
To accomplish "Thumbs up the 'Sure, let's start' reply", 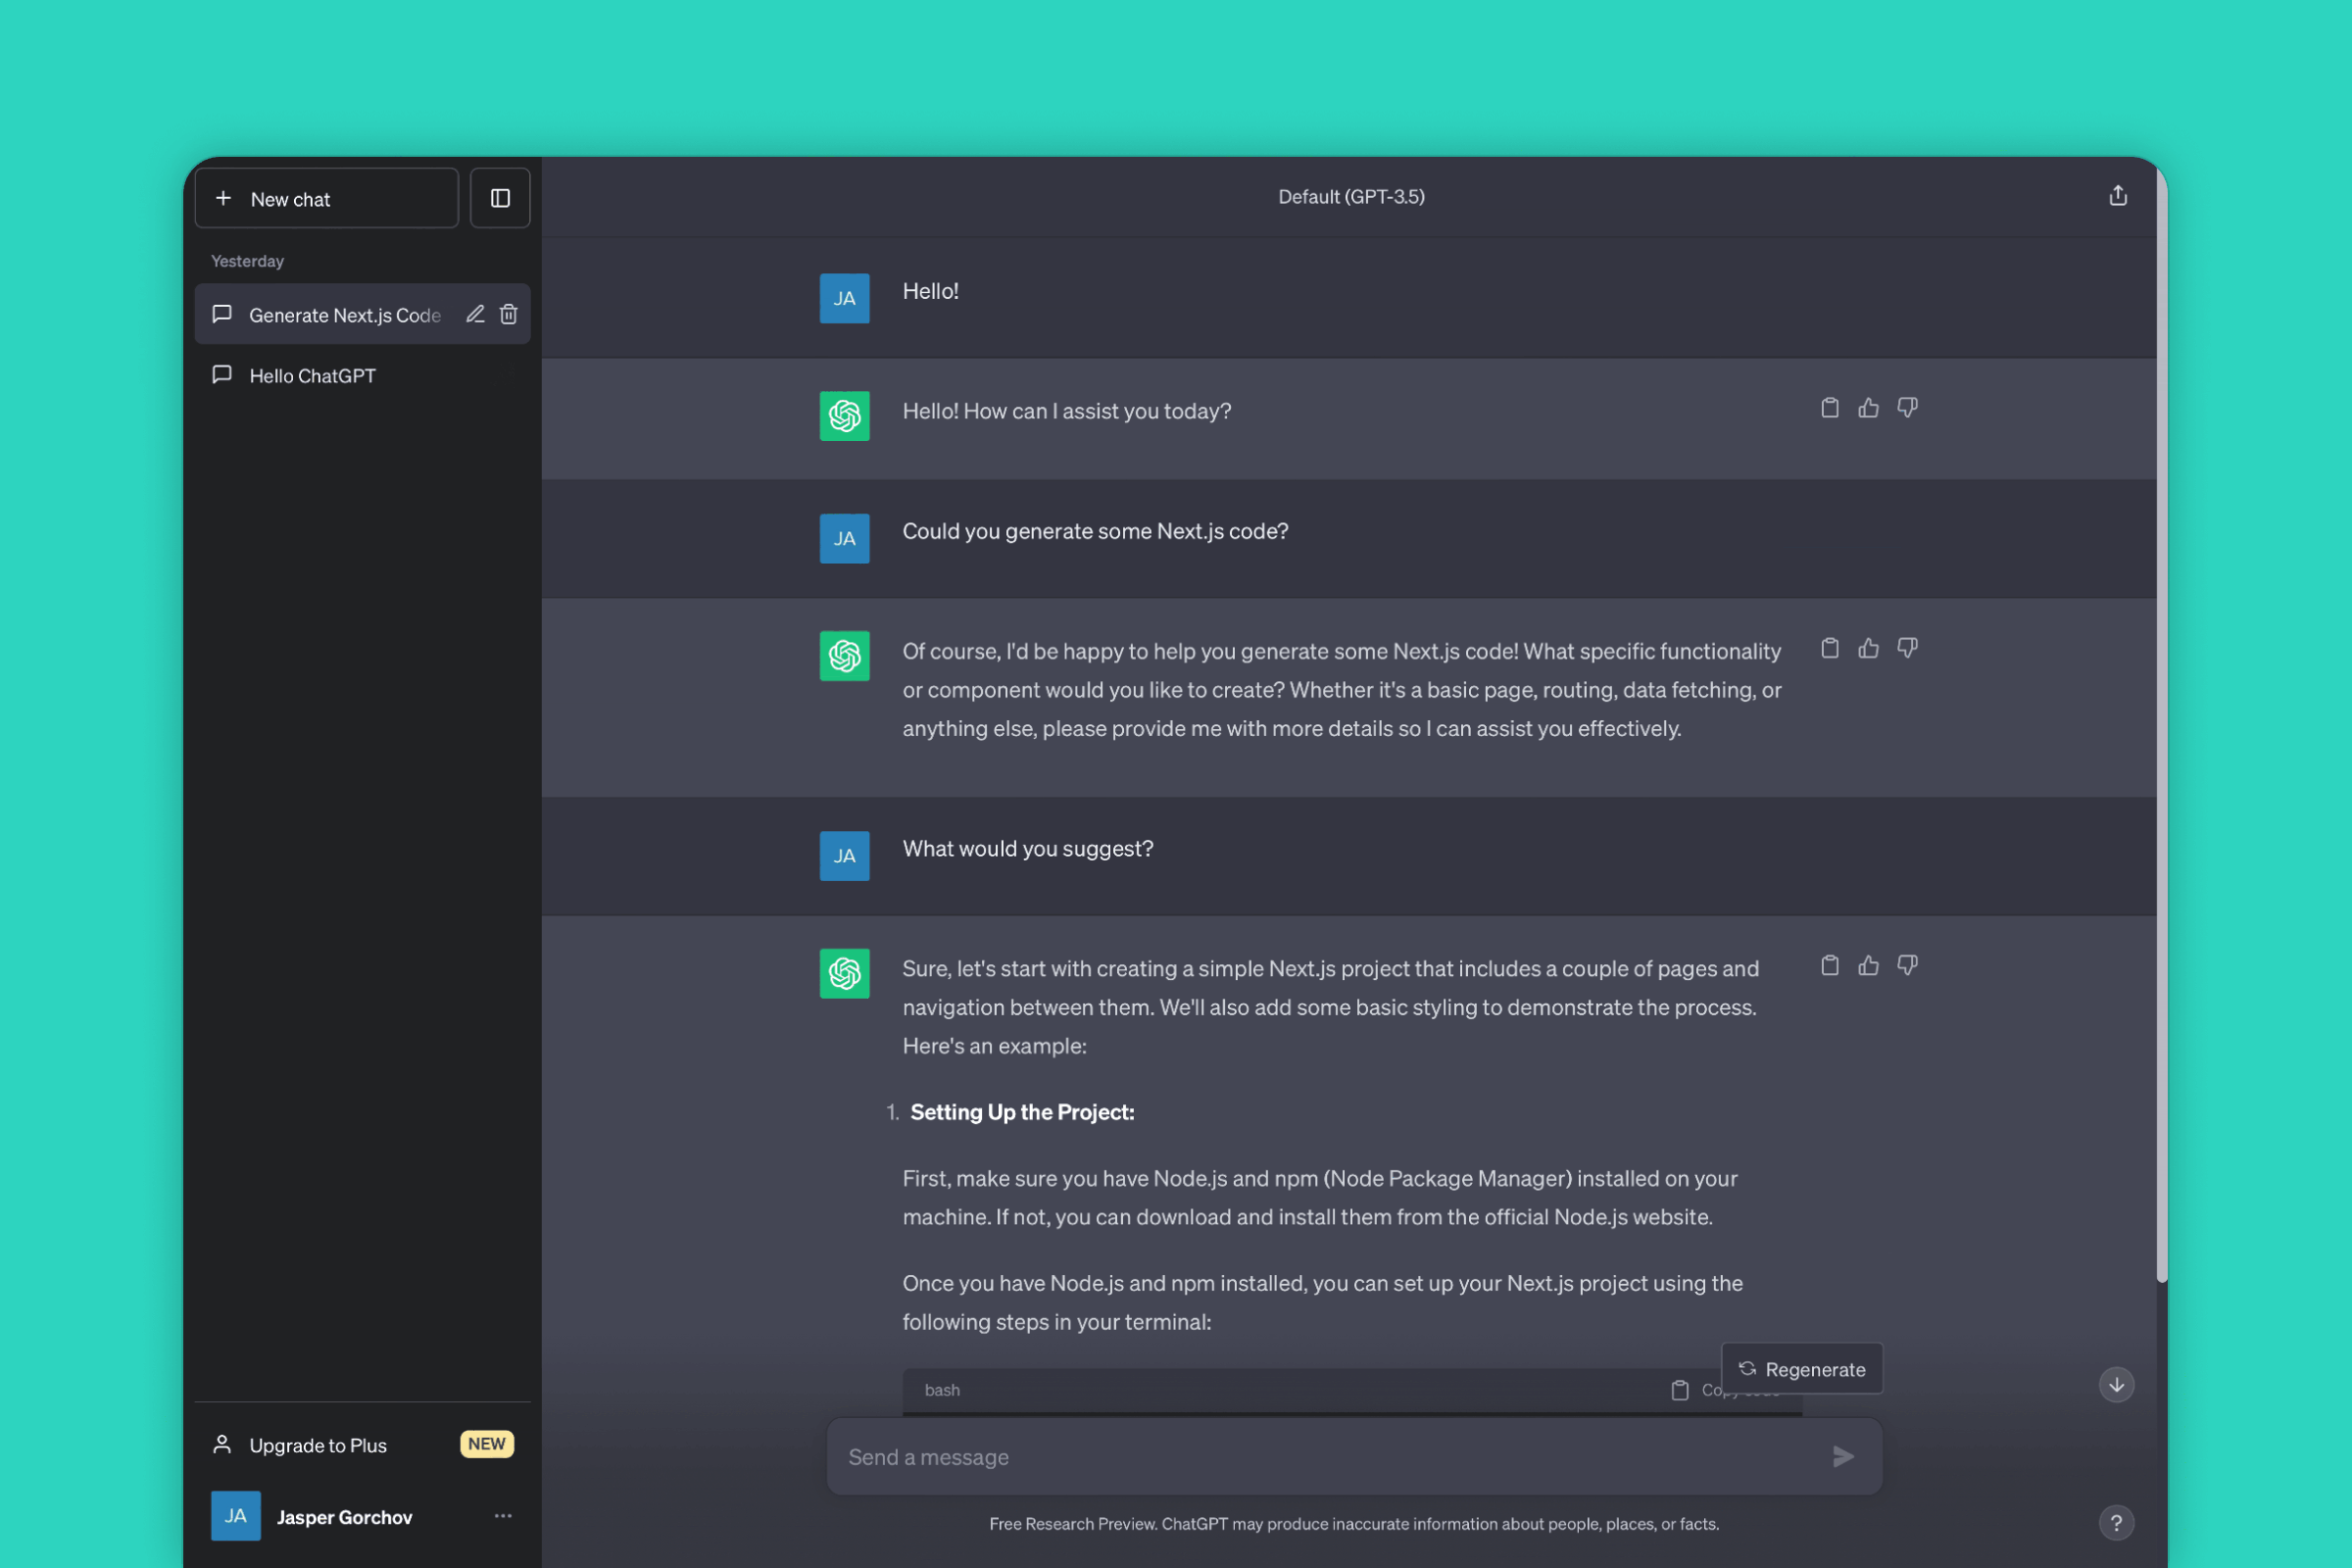I will [x=1868, y=965].
